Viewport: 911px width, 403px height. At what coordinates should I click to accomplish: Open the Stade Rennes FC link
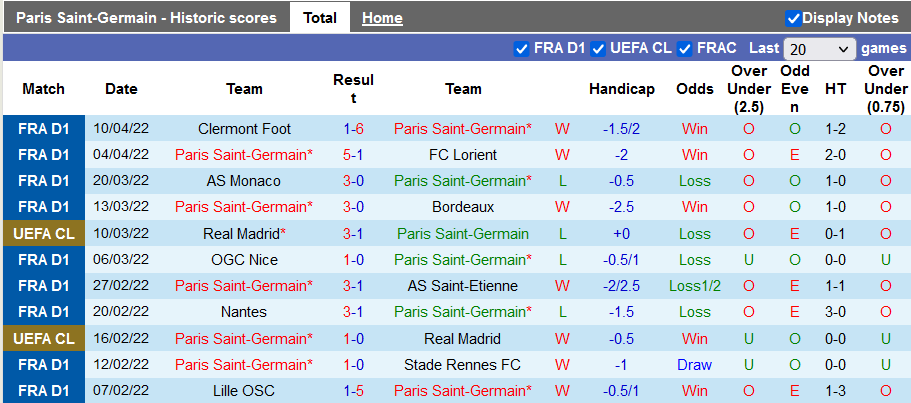(462, 365)
